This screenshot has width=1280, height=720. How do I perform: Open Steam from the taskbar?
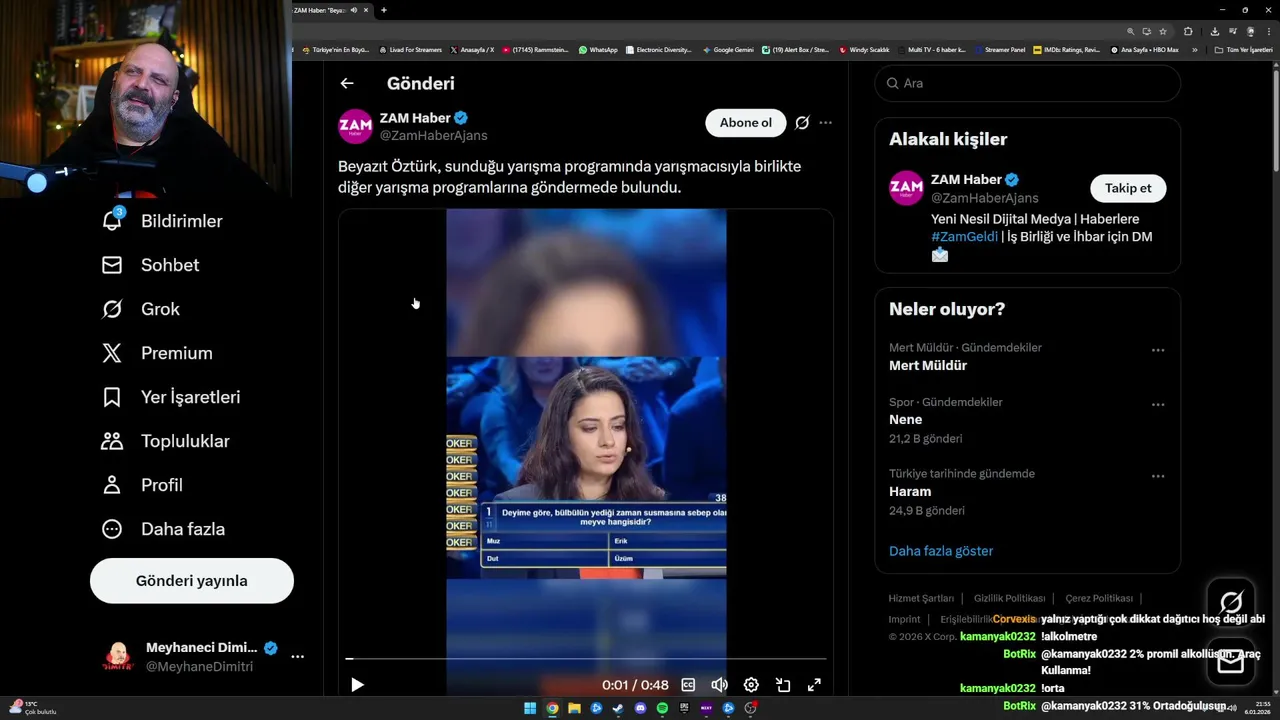[x=618, y=708]
